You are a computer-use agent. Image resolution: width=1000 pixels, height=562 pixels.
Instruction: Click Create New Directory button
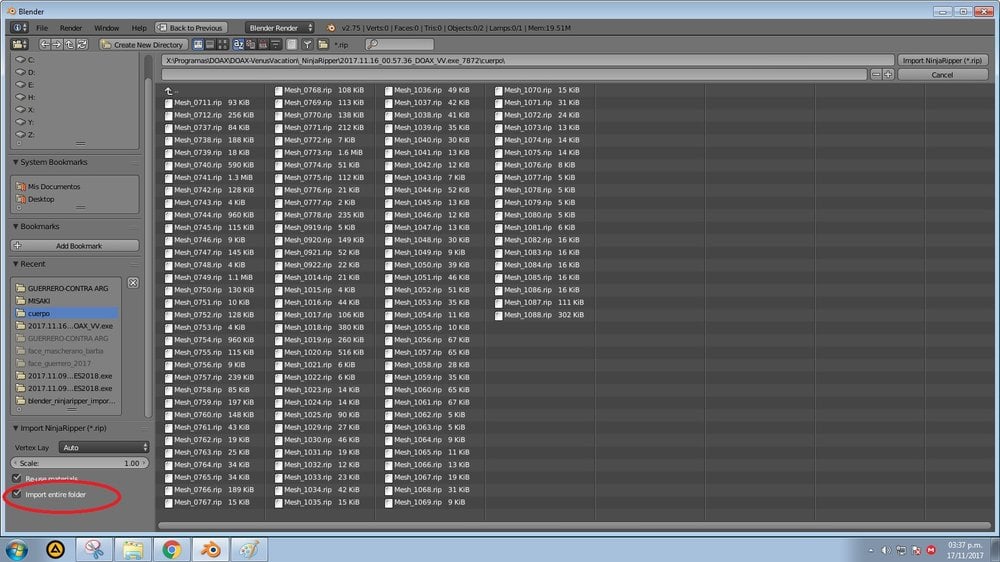(x=143, y=45)
